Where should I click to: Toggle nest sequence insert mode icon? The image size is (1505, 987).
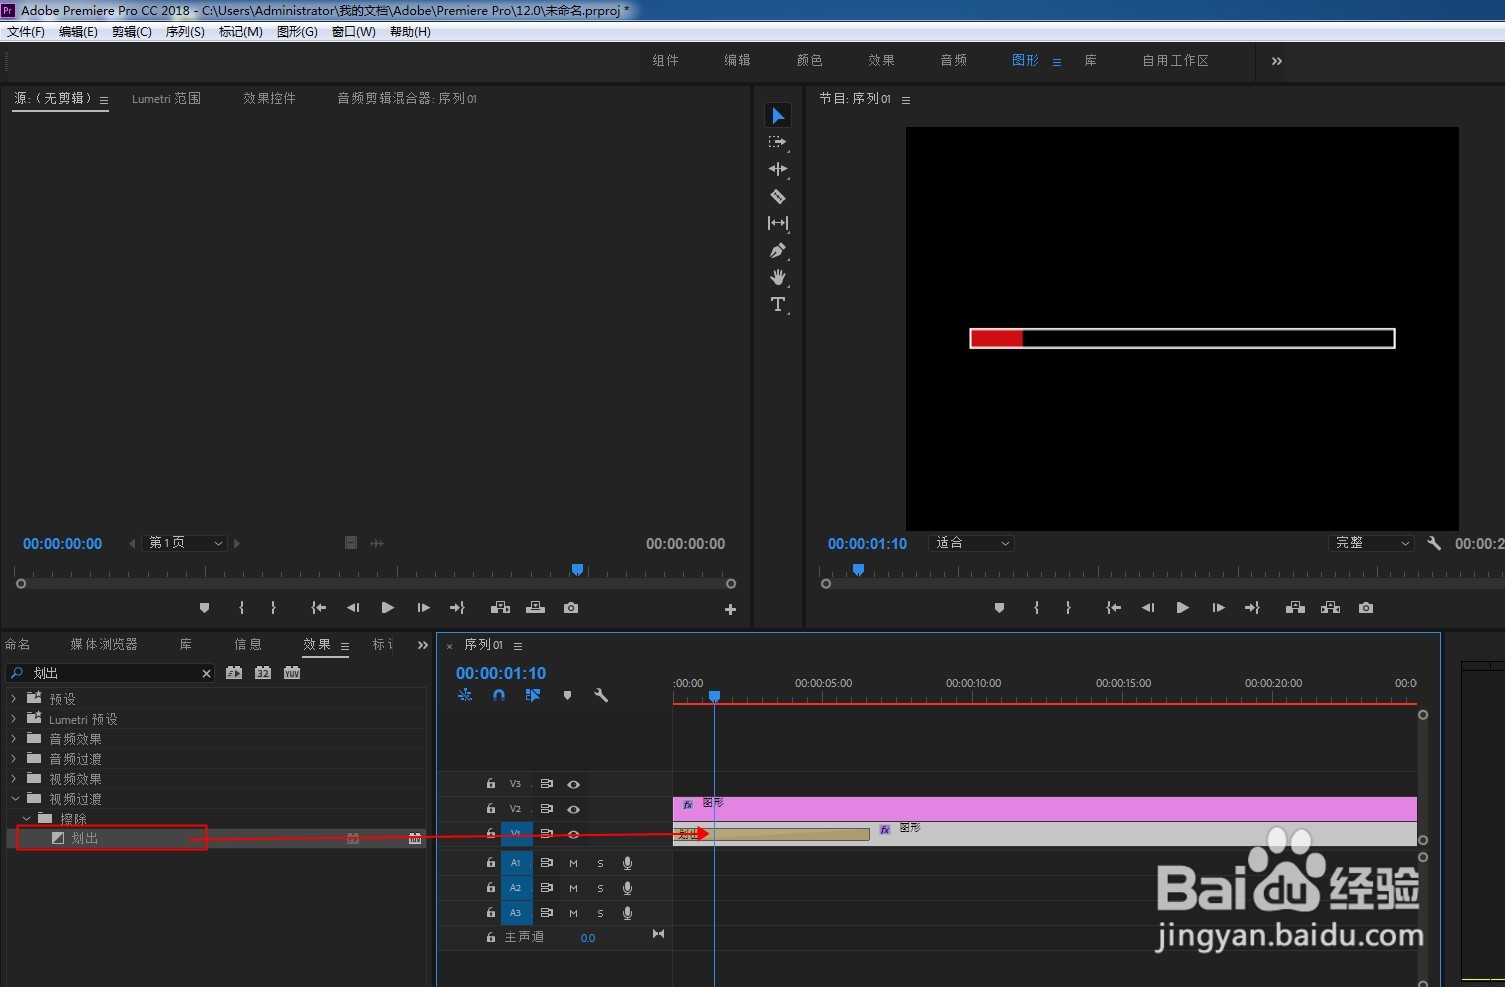coord(465,695)
